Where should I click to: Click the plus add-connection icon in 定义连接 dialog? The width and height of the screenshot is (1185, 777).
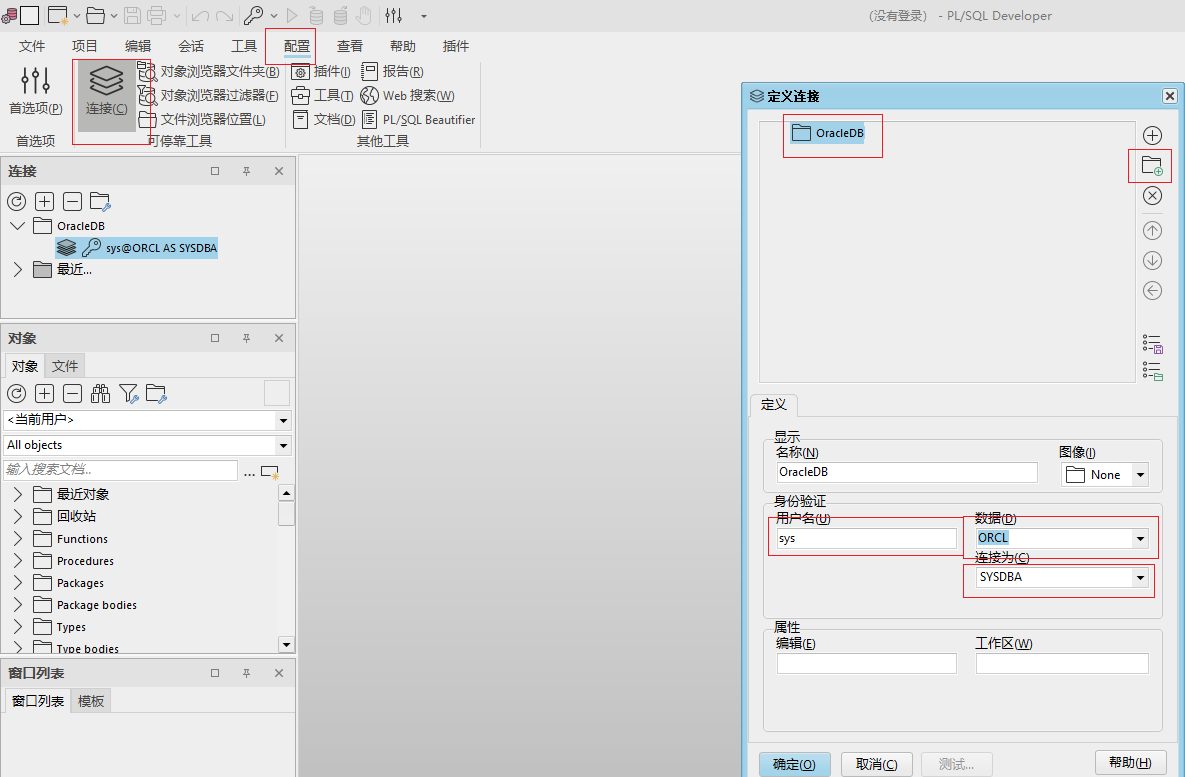coord(1152,135)
